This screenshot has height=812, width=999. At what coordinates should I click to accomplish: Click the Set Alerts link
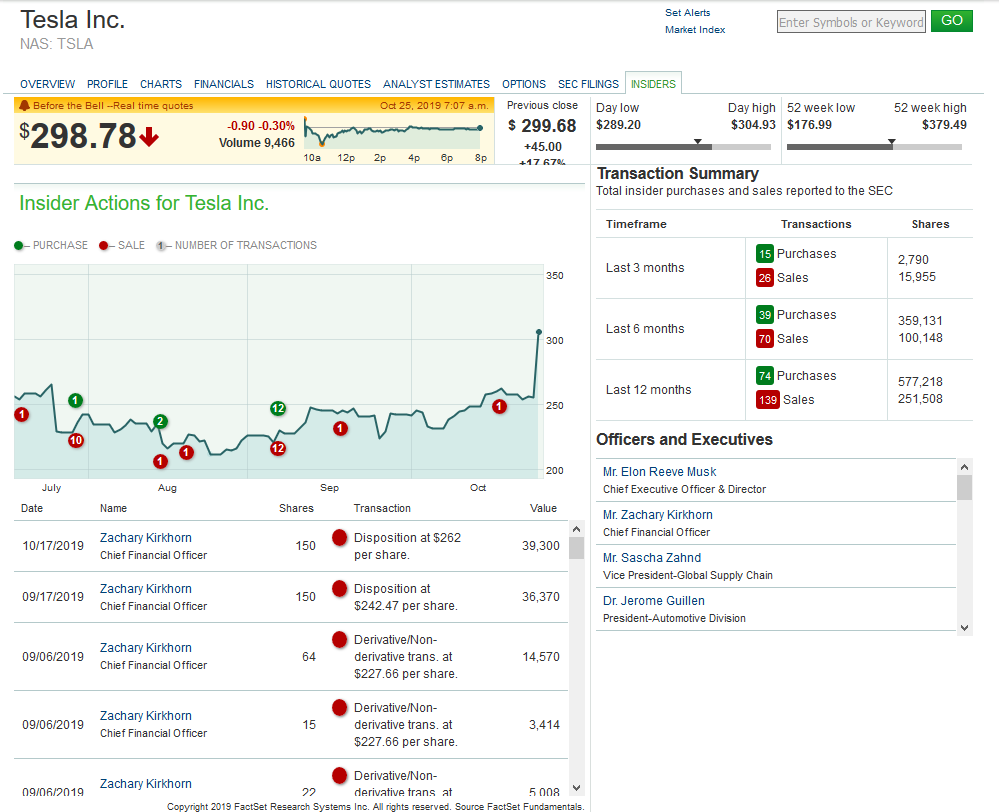coord(687,13)
